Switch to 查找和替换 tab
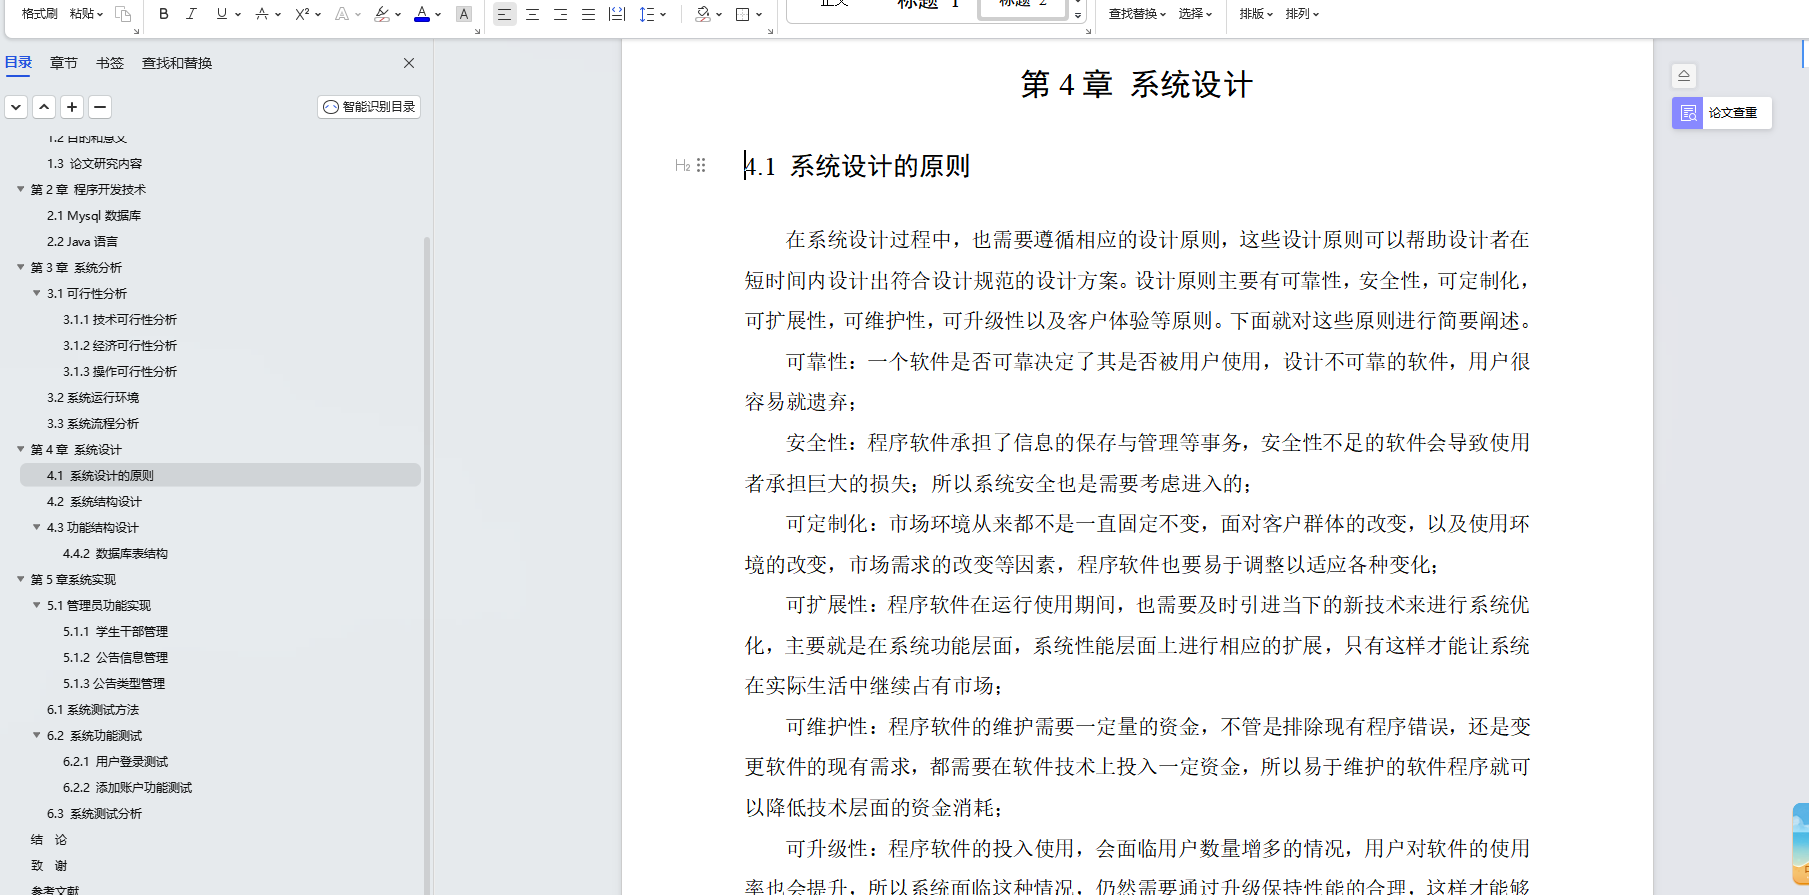This screenshot has height=895, width=1809. (177, 63)
